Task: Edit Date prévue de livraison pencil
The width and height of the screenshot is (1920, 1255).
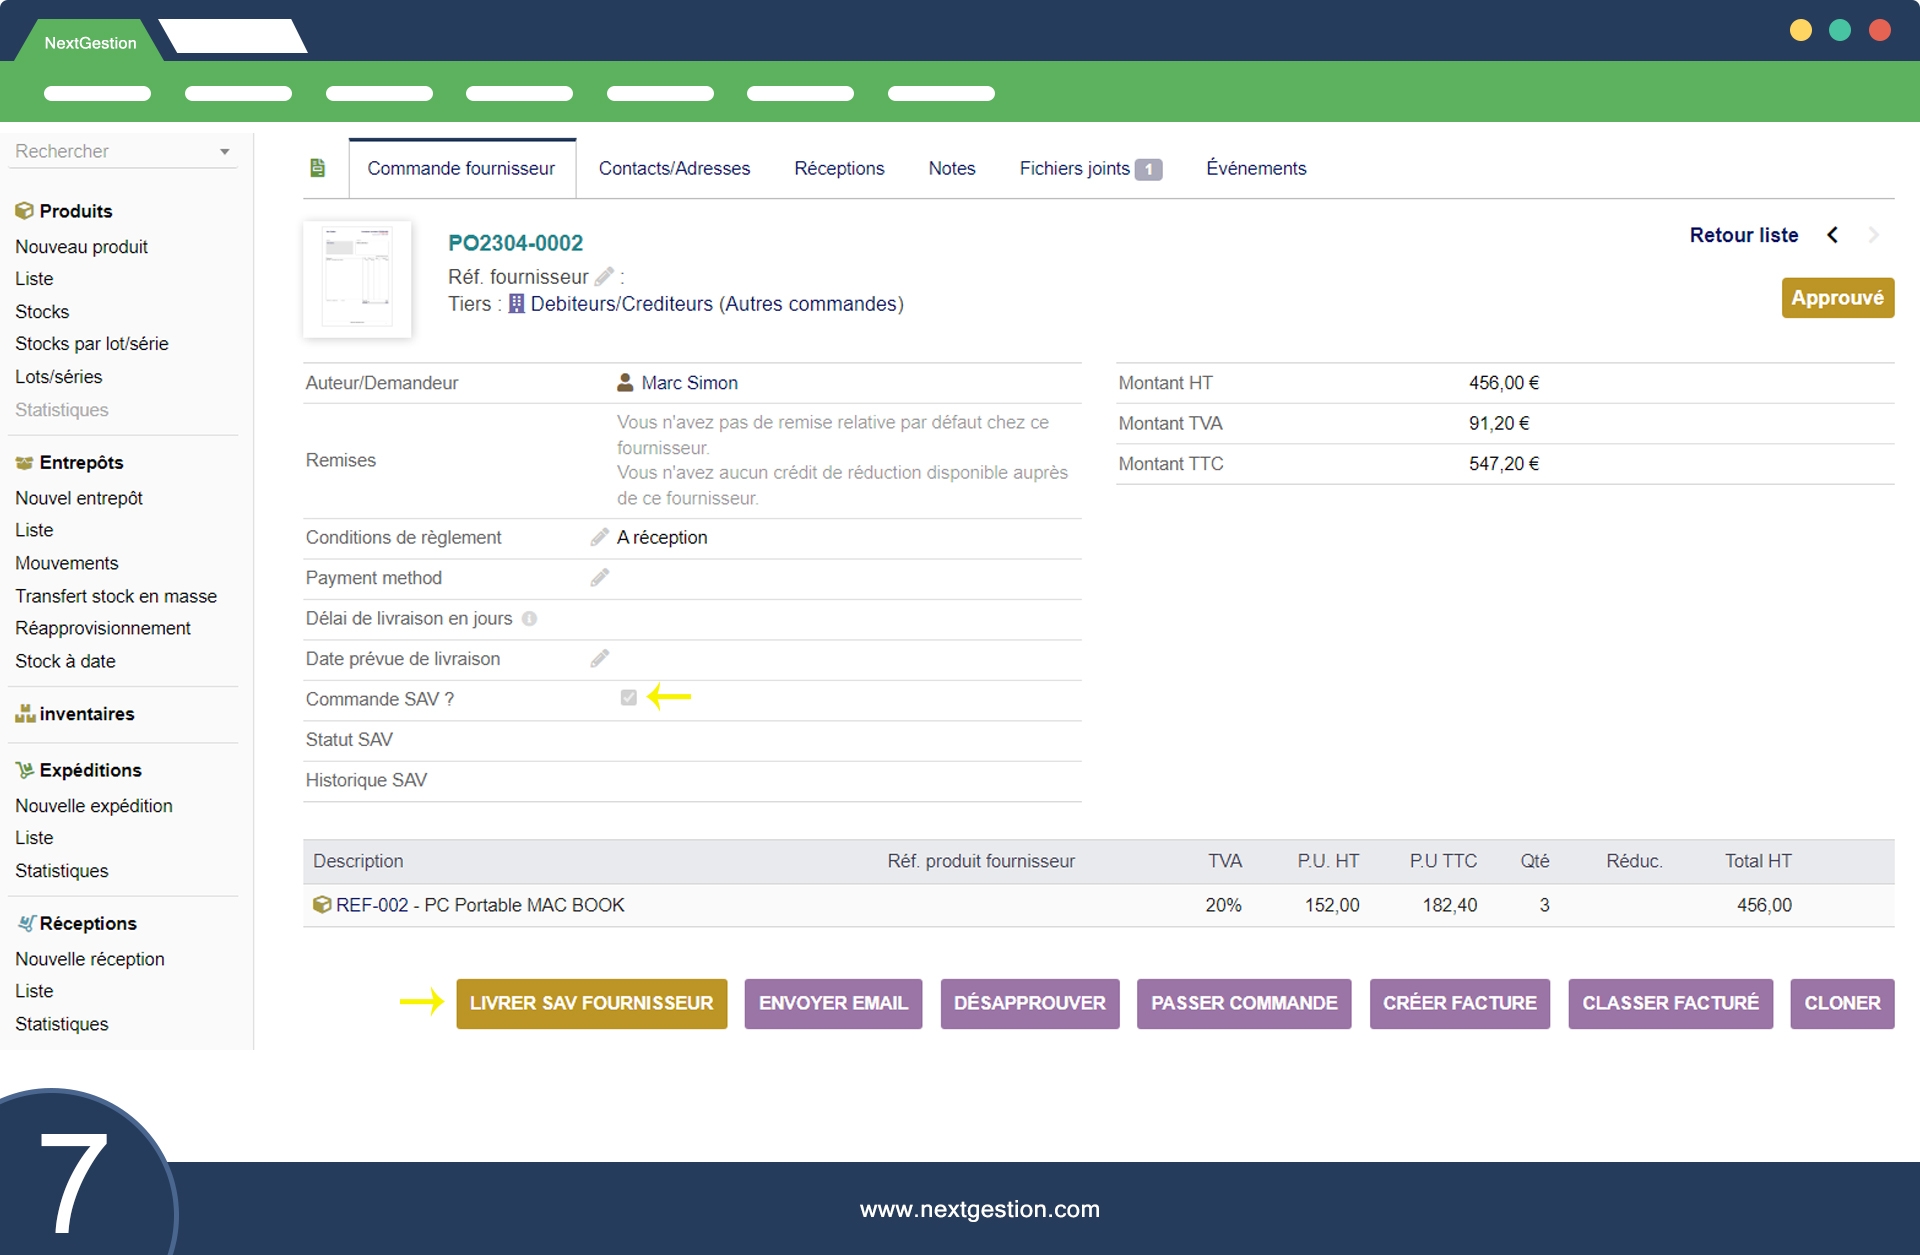Action: coord(599,659)
